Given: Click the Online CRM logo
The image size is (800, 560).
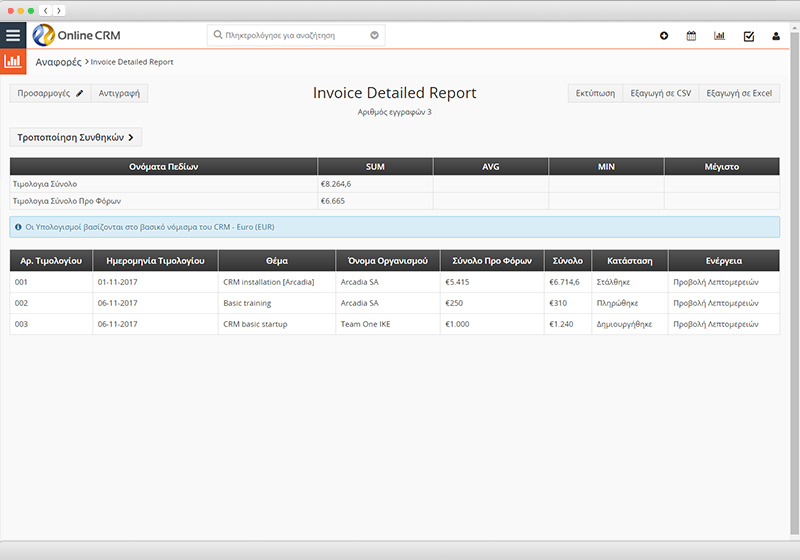Looking at the screenshot, I should point(77,35).
